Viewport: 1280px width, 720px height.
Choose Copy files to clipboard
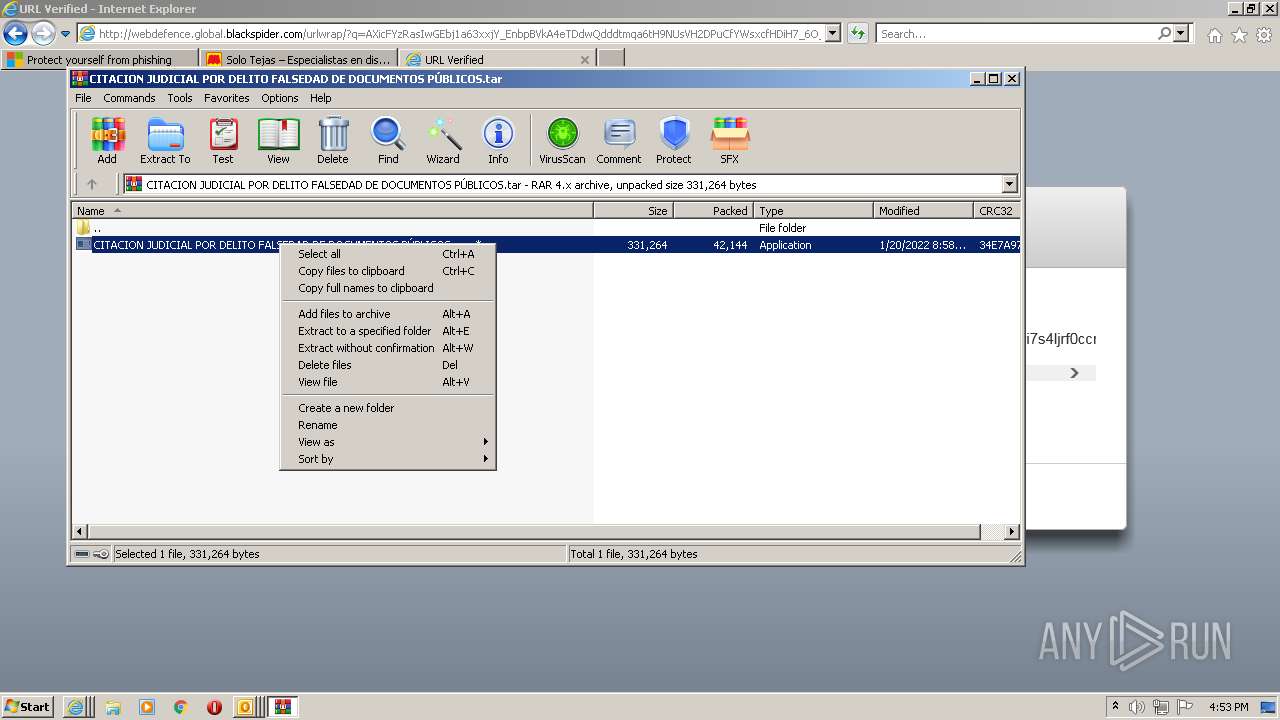tap(388, 271)
